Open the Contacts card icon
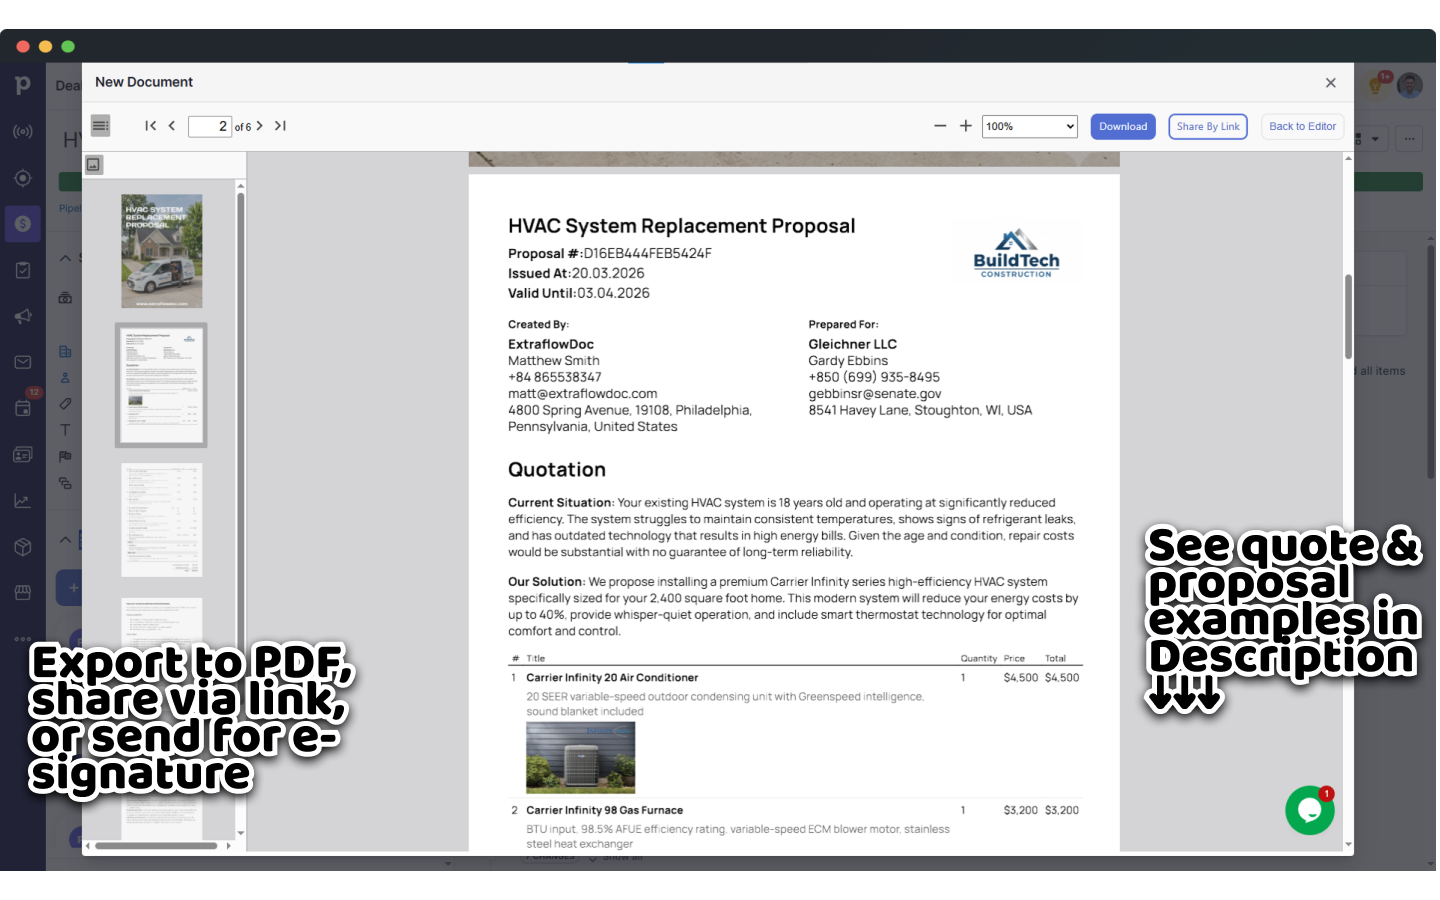 coord(23,454)
